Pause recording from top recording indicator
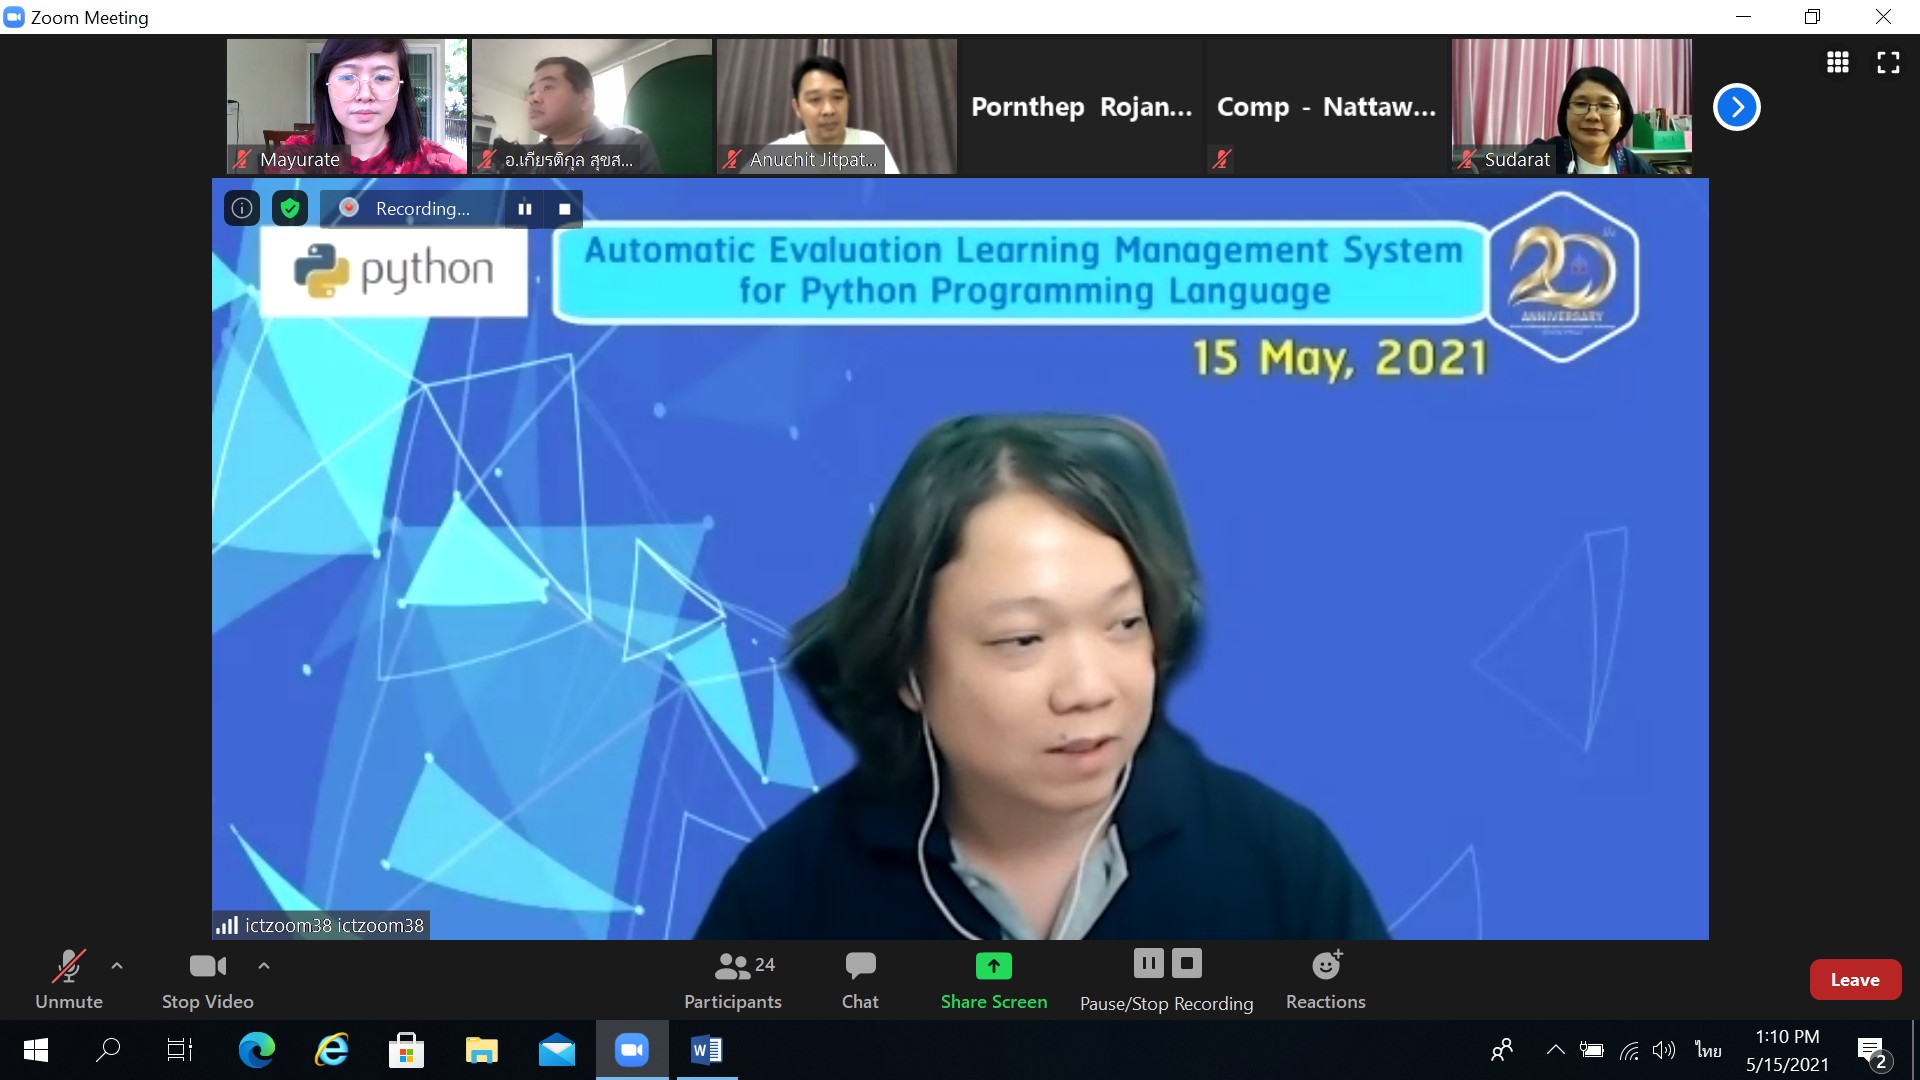The height and width of the screenshot is (1080, 1920). tap(525, 209)
